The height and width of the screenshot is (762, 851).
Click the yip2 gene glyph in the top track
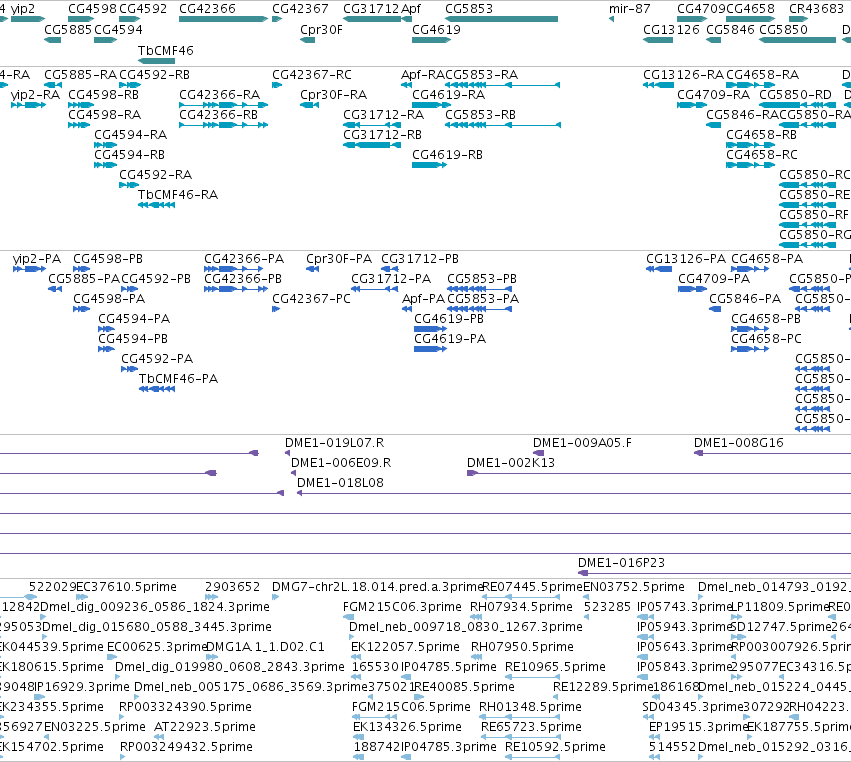[x=28, y=19]
